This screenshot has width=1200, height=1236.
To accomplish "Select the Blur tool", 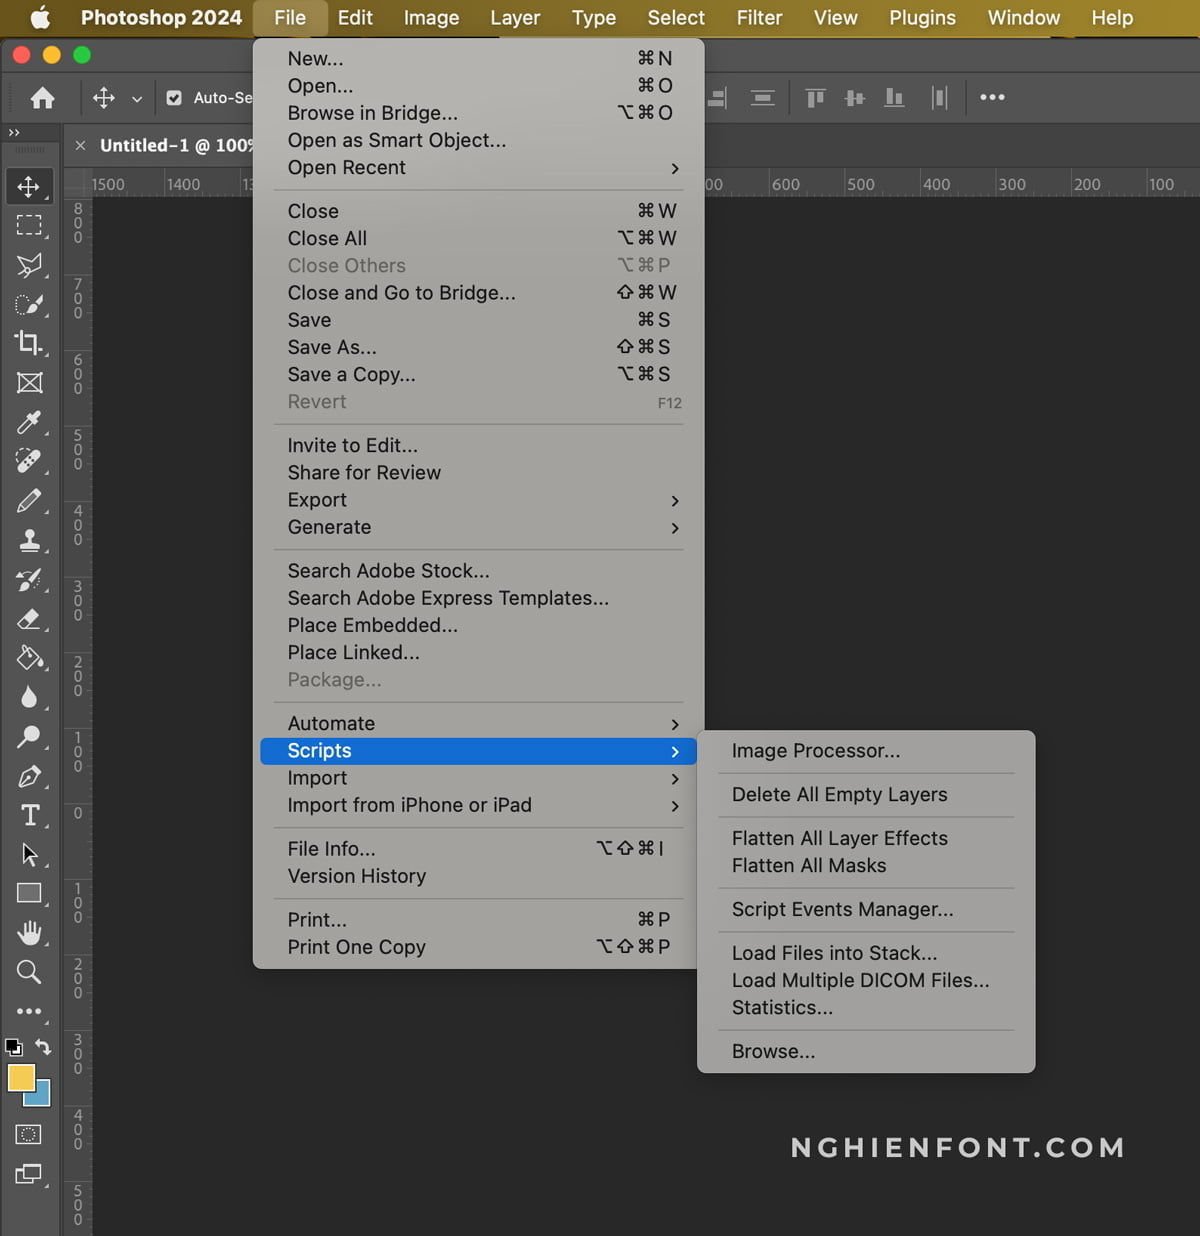I will 29,697.
